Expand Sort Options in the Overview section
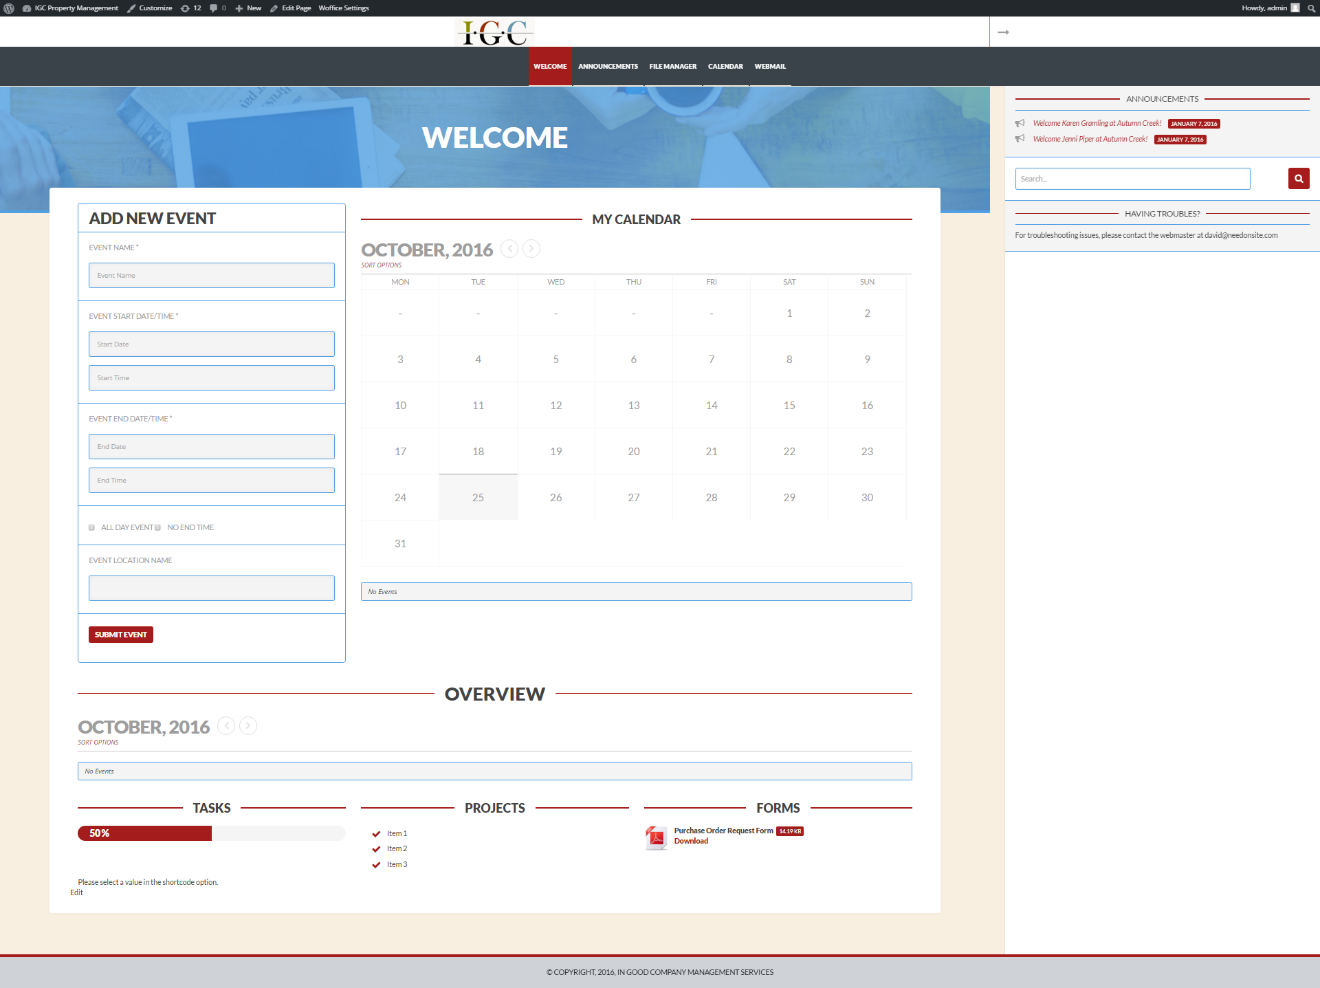Viewport: 1320px width, 988px height. [98, 743]
